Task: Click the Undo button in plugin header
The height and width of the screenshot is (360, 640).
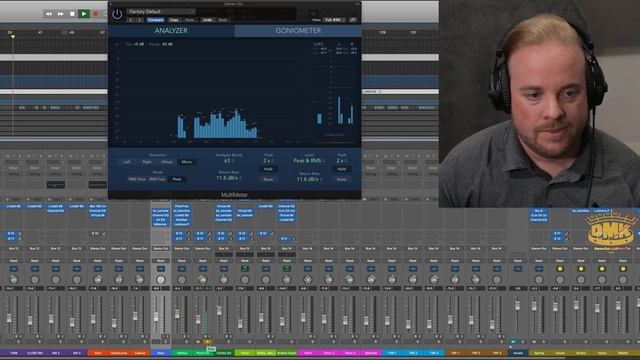Action: point(207,20)
